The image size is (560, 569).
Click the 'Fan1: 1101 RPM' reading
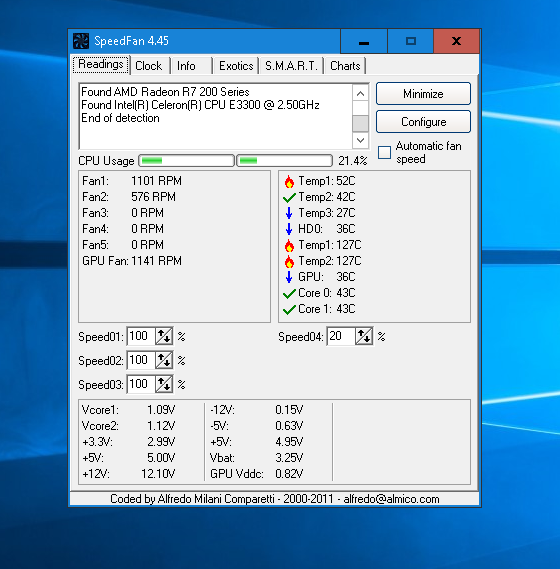(132, 181)
